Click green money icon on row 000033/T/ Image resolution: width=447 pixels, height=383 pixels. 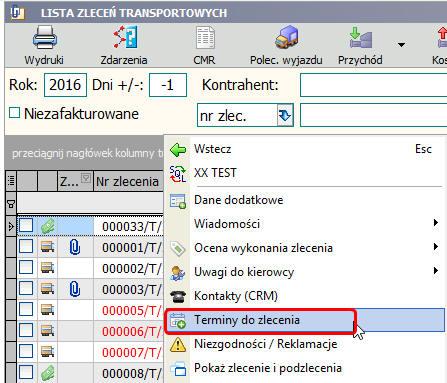(x=48, y=227)
